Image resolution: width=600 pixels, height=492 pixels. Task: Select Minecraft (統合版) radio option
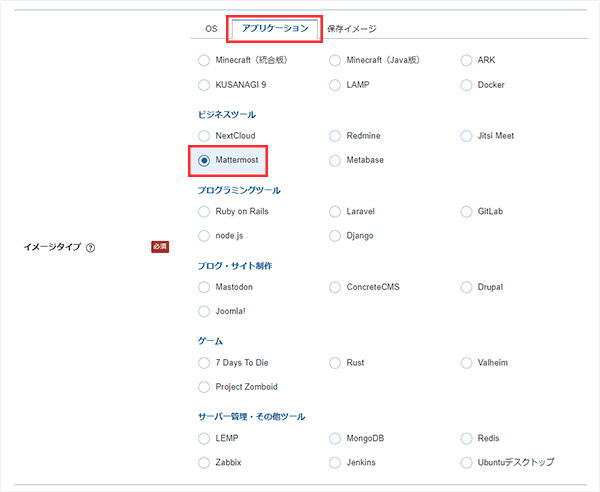(204, 60)
